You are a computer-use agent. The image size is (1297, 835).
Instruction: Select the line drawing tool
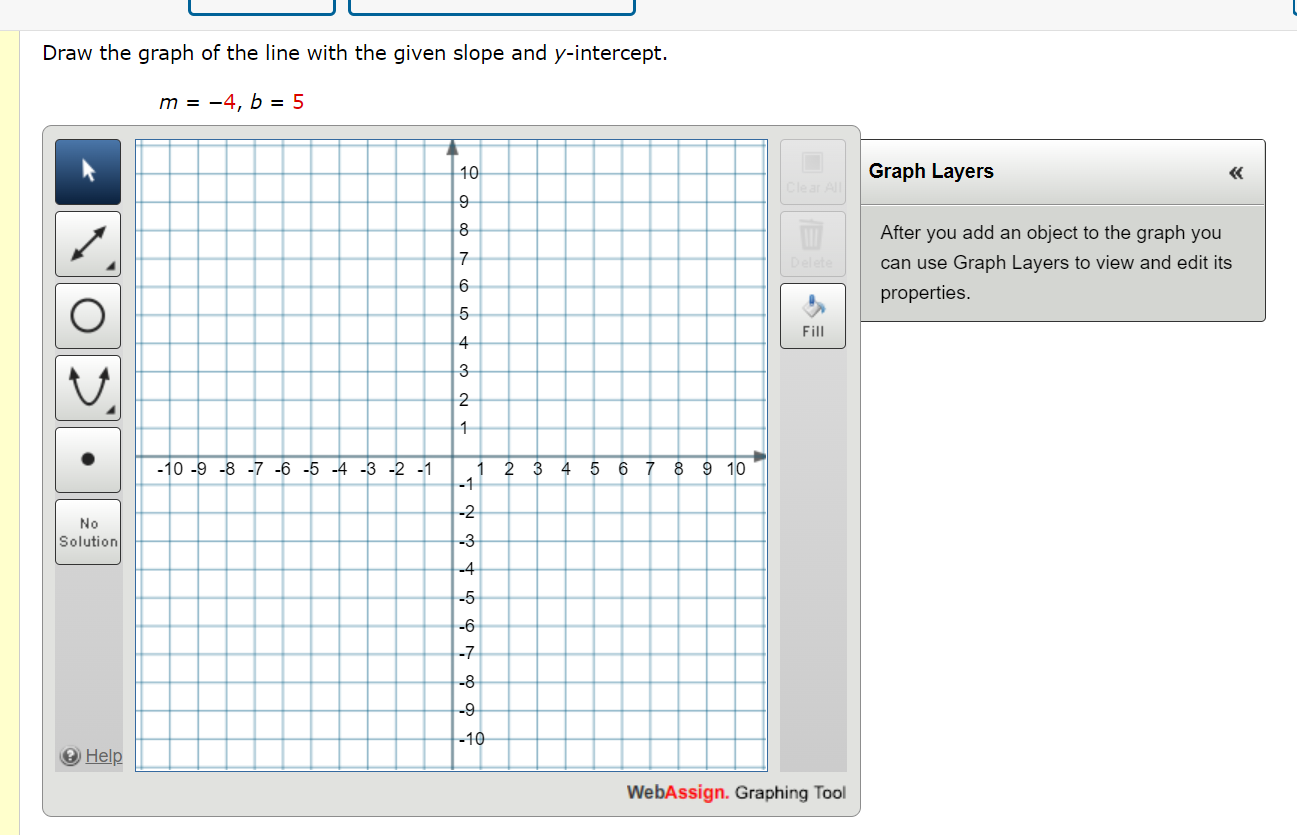pyautogui.click(x=87, y=243)
